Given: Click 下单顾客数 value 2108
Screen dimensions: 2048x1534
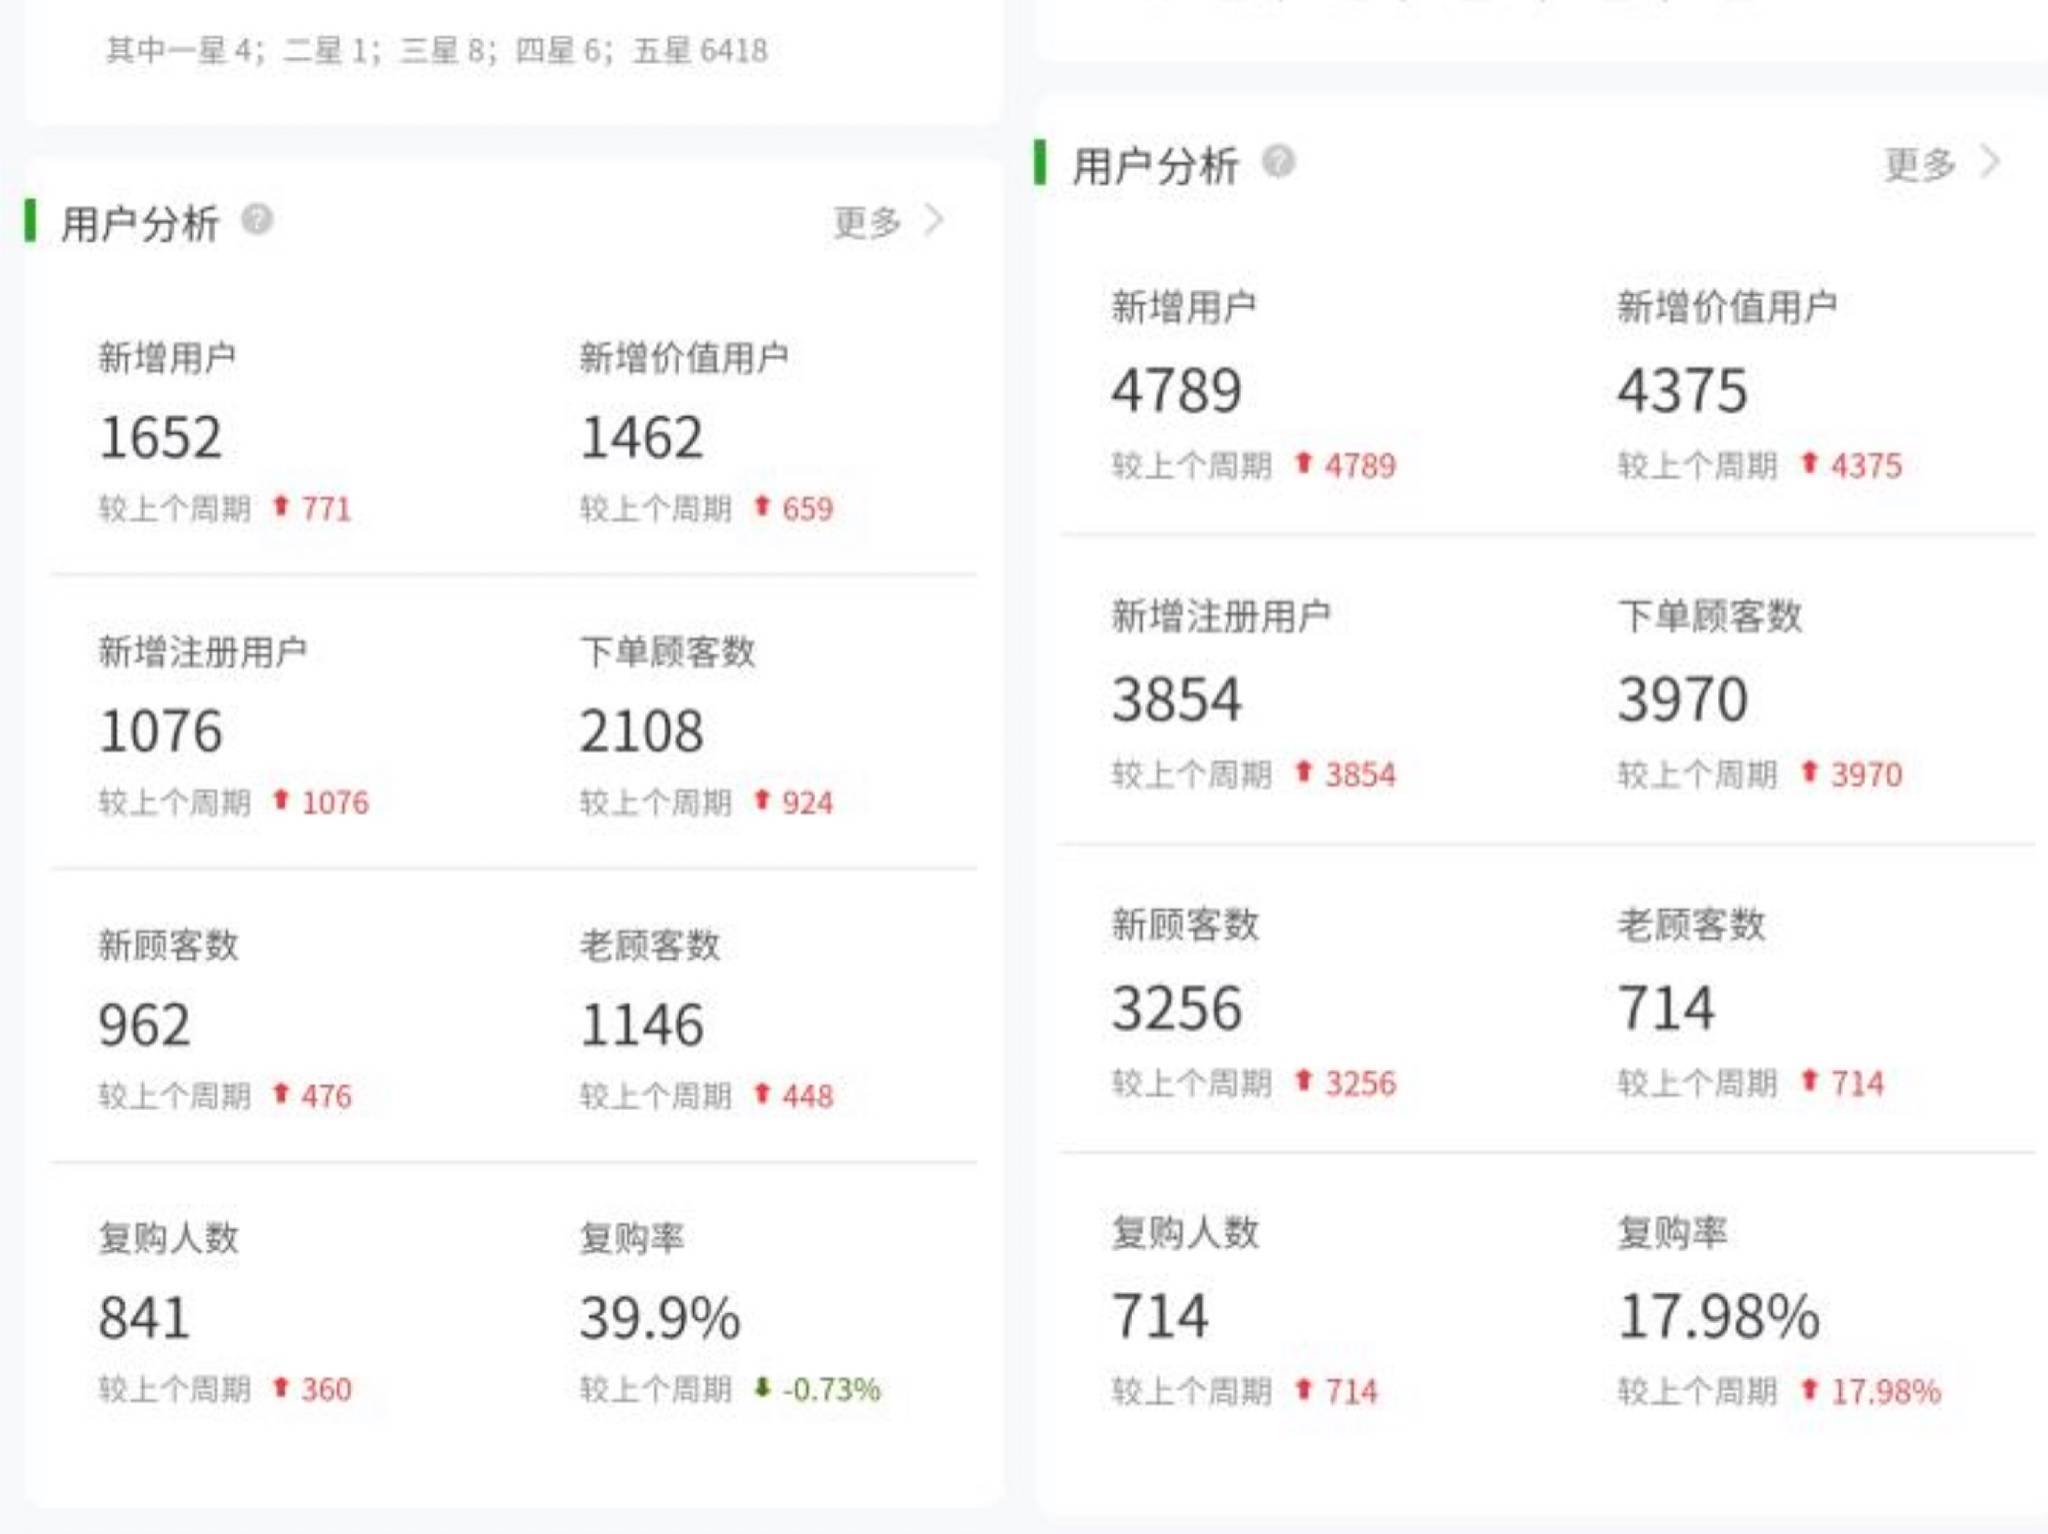Looking at the screenshot, I should (641, 731).
